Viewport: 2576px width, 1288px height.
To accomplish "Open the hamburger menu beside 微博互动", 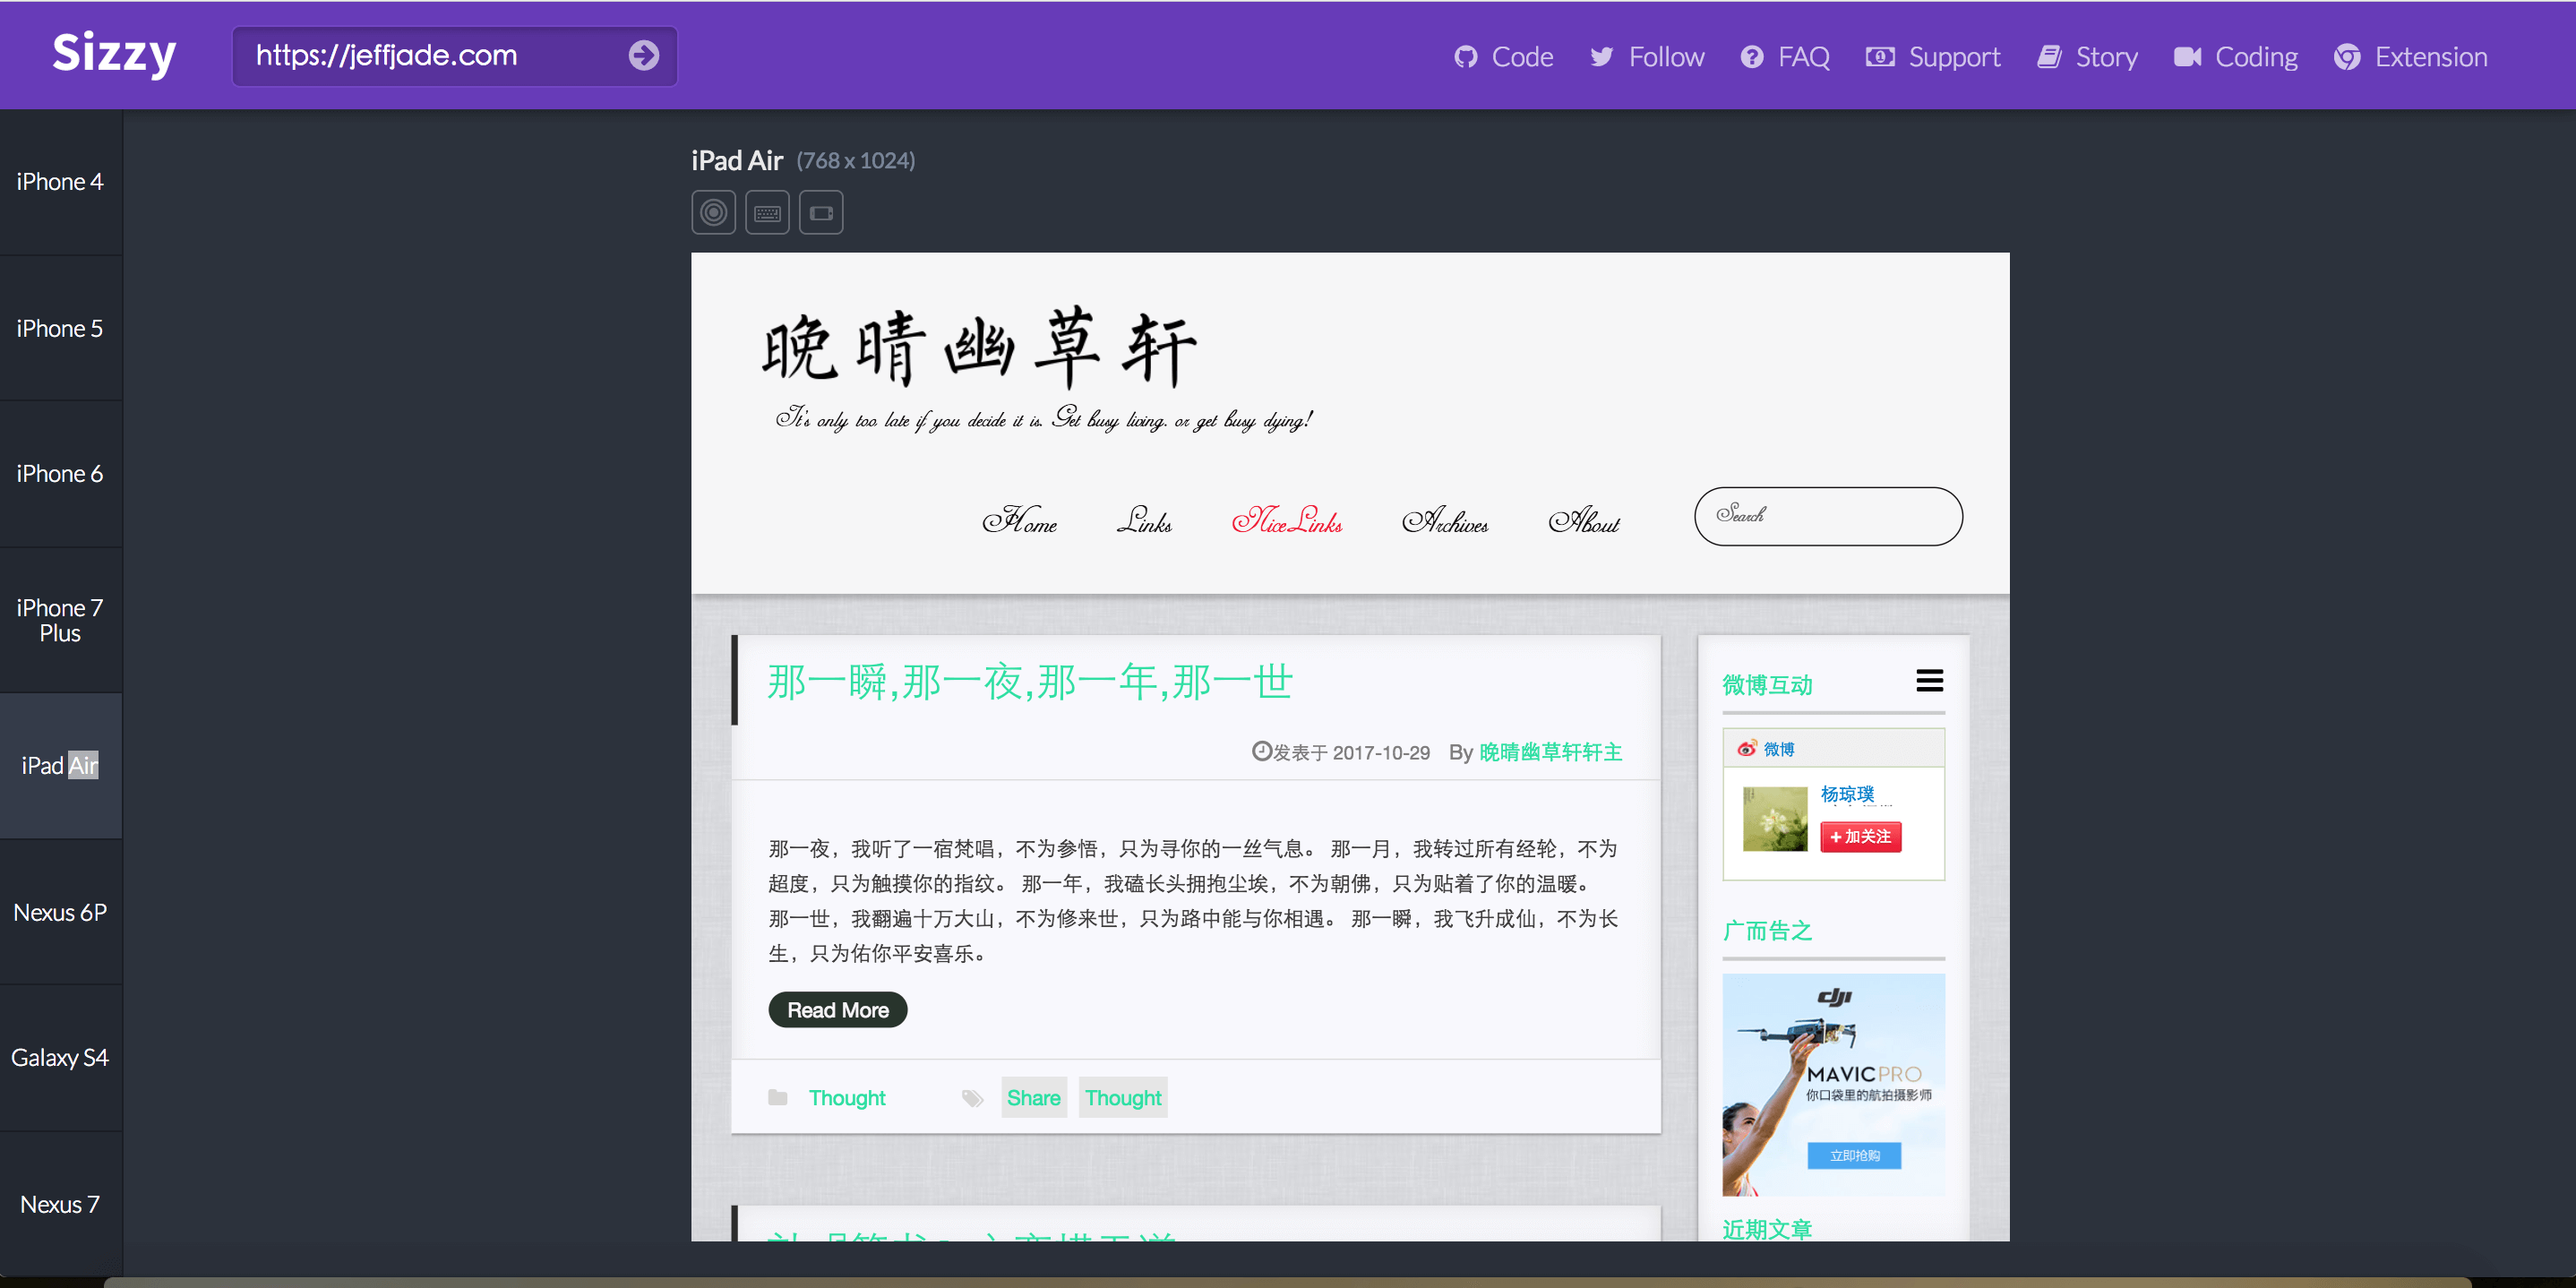I will point(1929,681).
